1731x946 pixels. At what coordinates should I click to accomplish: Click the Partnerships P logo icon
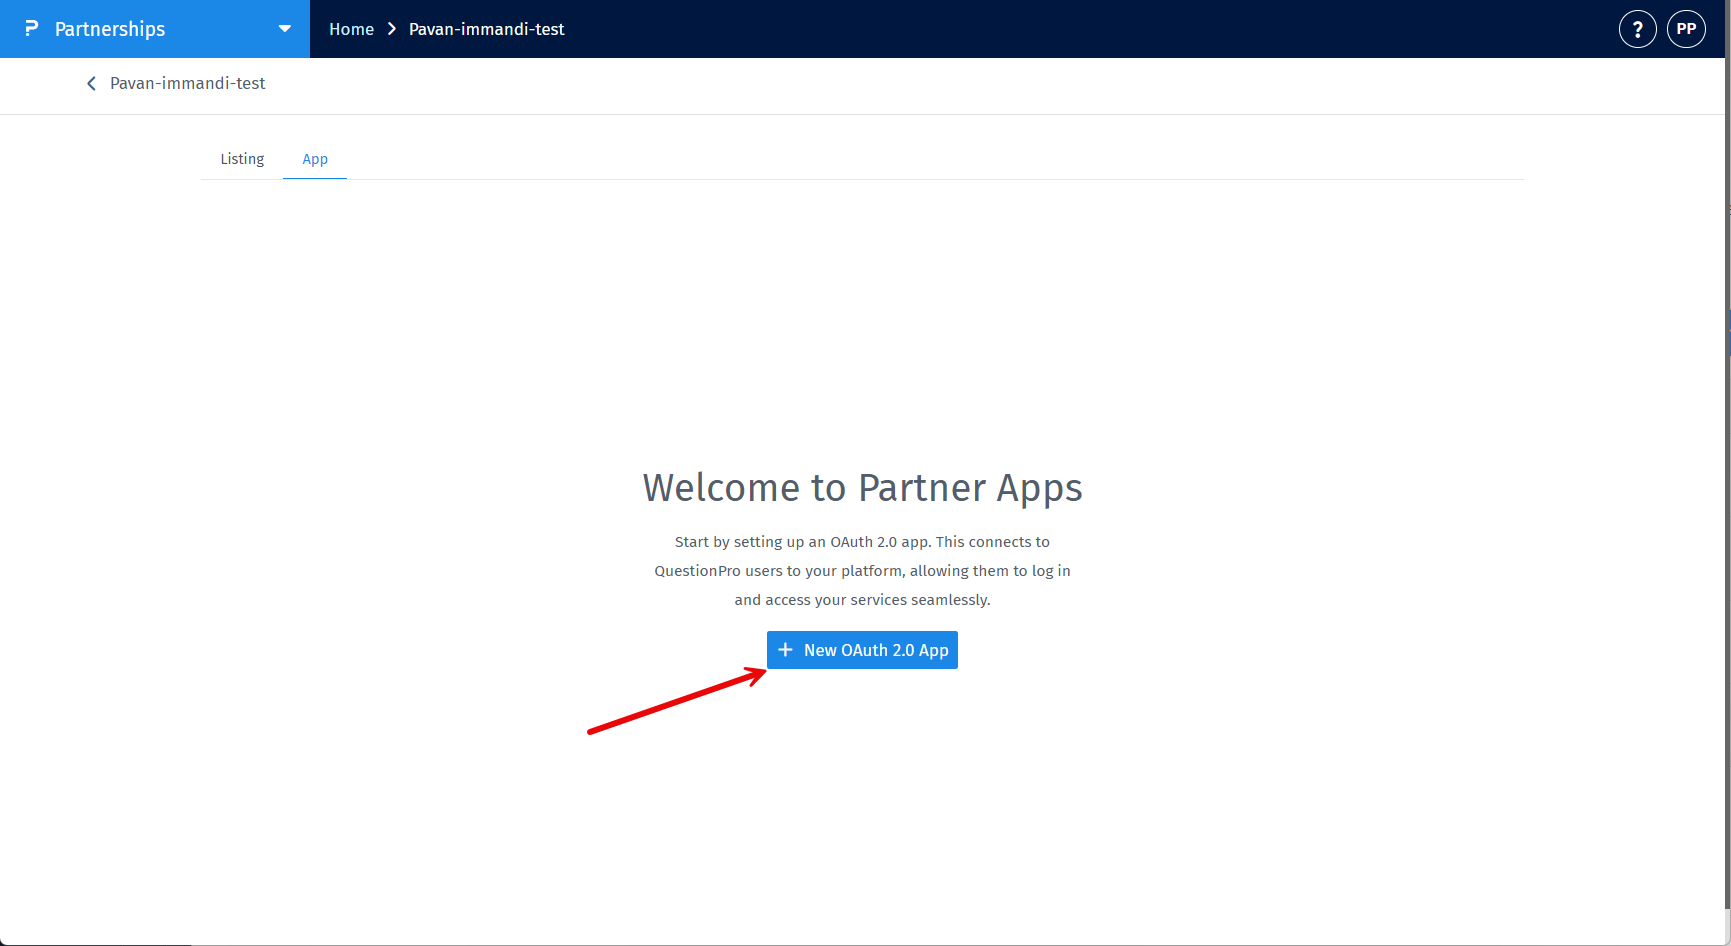31,29
